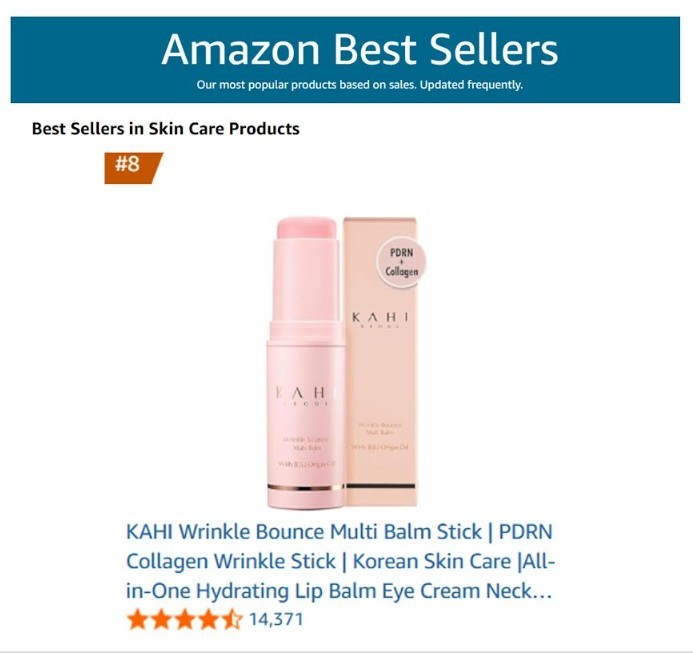Click the KAHI logo on the box
Screen dimensions: 693x653
tap(380, 320)
